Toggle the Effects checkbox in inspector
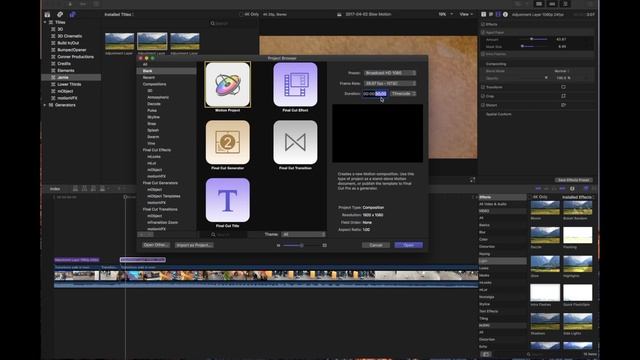The width and height of the screenshot is (640, 360). pos(483,24)
